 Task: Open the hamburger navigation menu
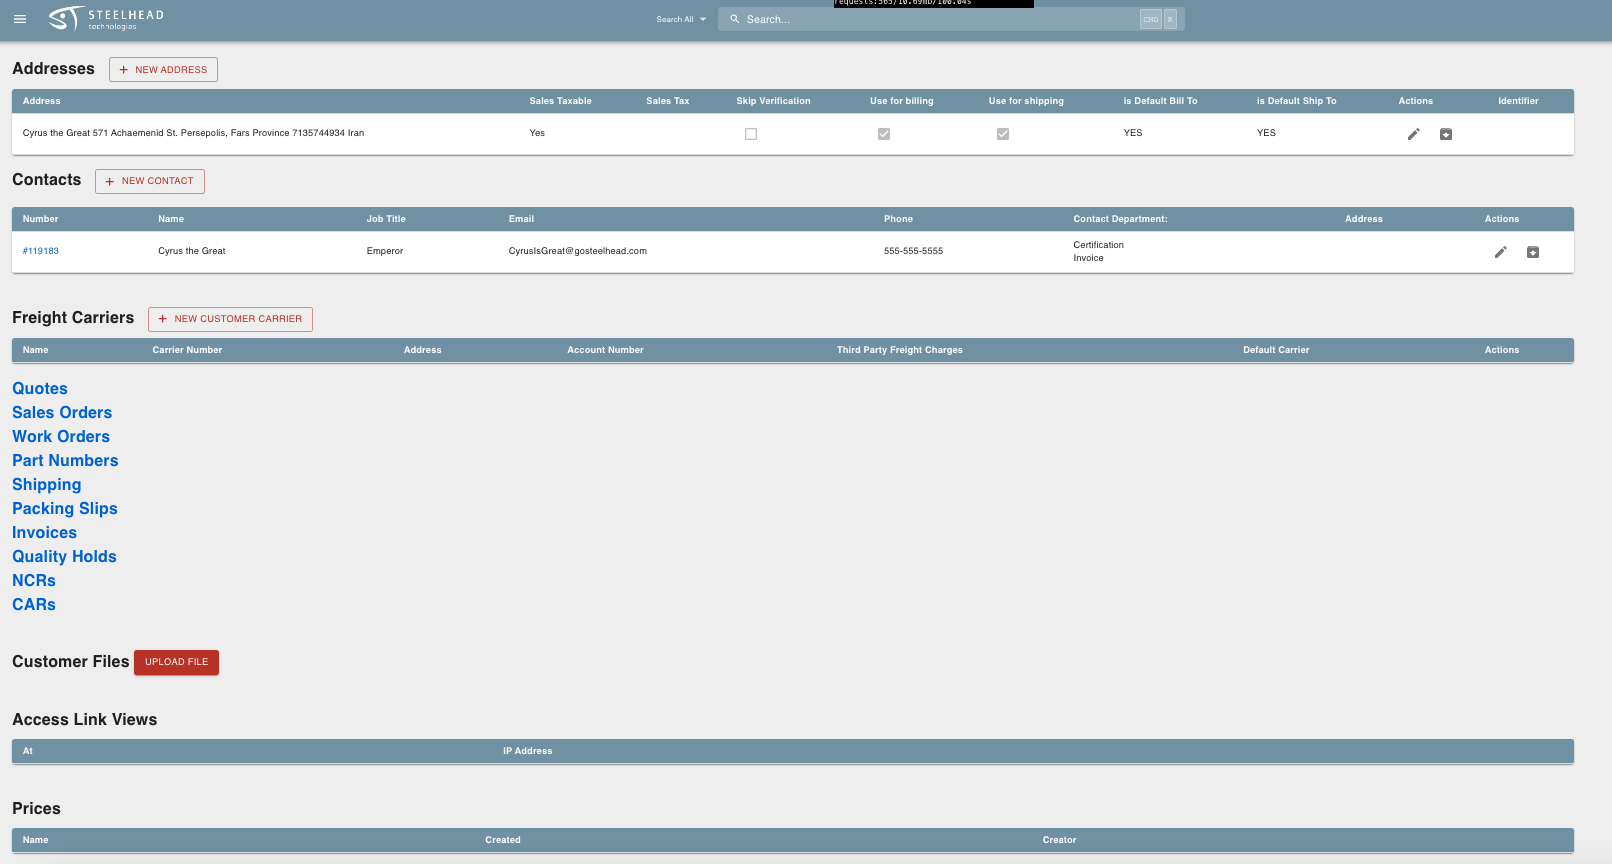[x=20, y=19]
